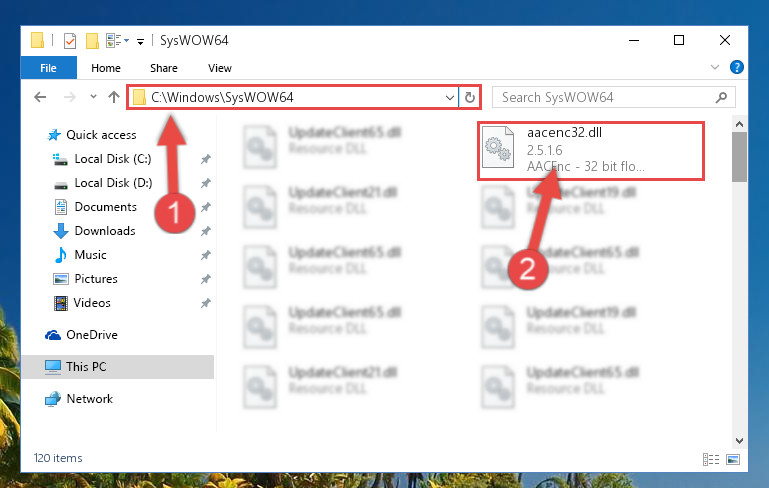Click the pin icon next to Documents
769x488 pixels.
coord(205,207)
